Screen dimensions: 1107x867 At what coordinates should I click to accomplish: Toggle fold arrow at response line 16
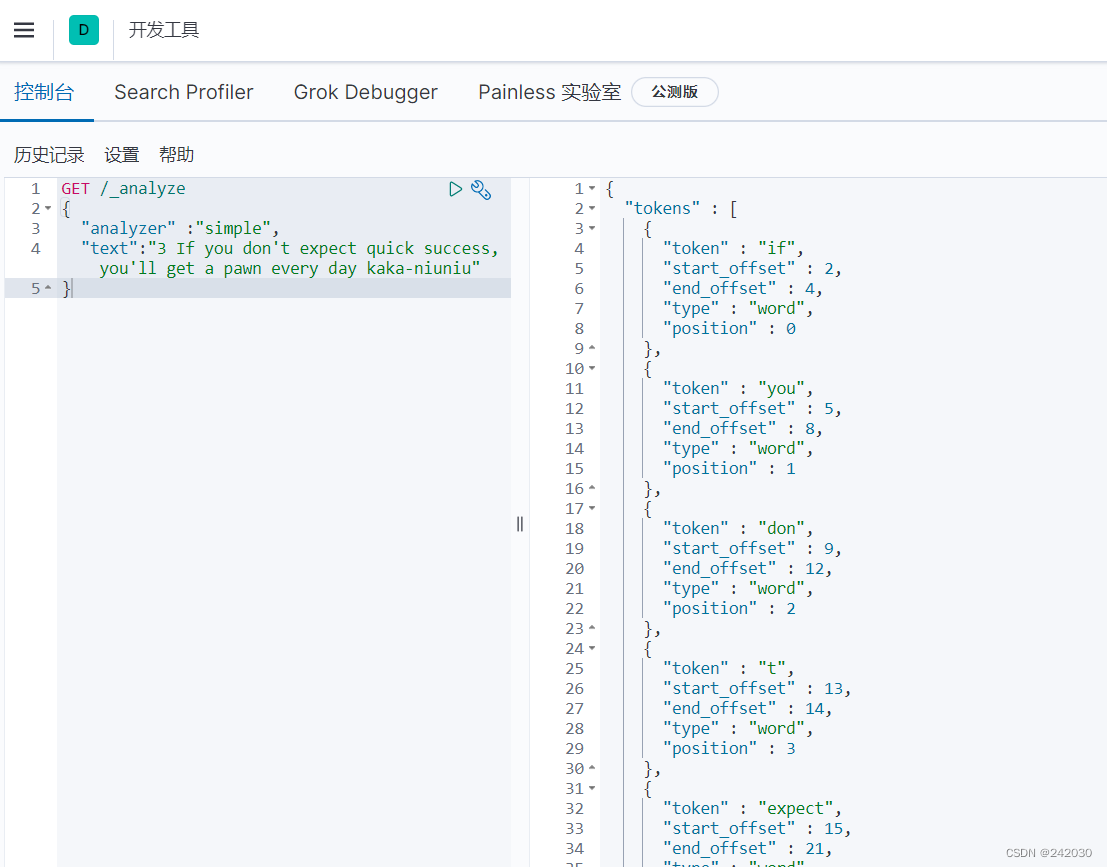pos(592,488)
